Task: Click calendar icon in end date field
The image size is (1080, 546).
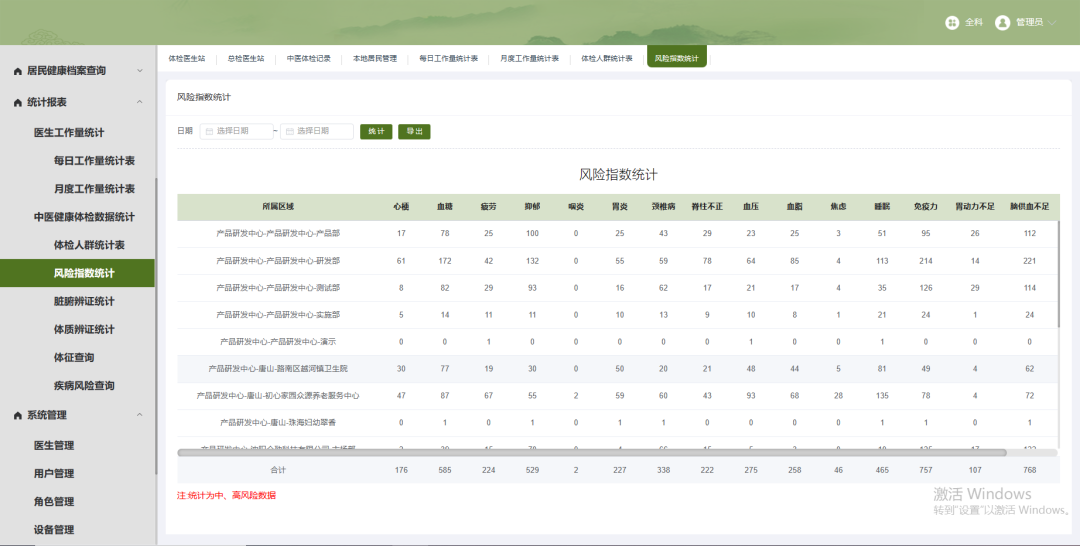Action: (x=288, y=132)
